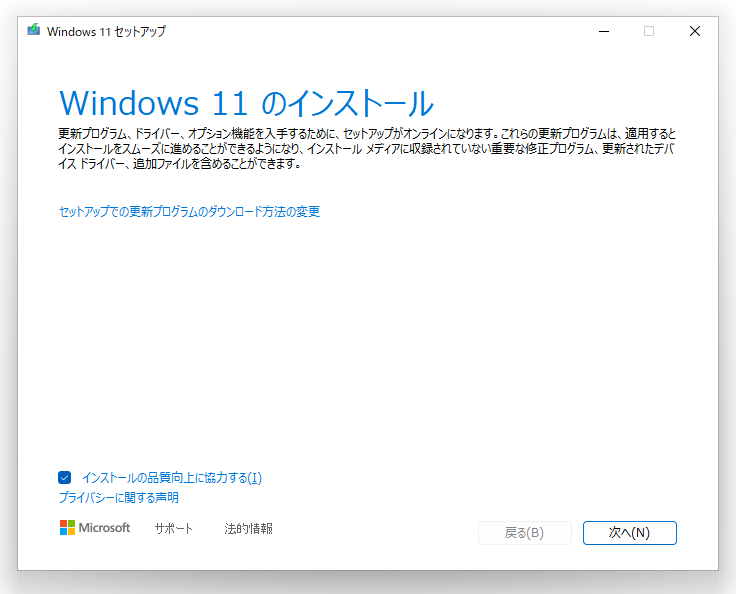Minimize the Windows 11 setup window
Image resolution: width=736 pixels, height=594 pixels.
coord(604,31)
